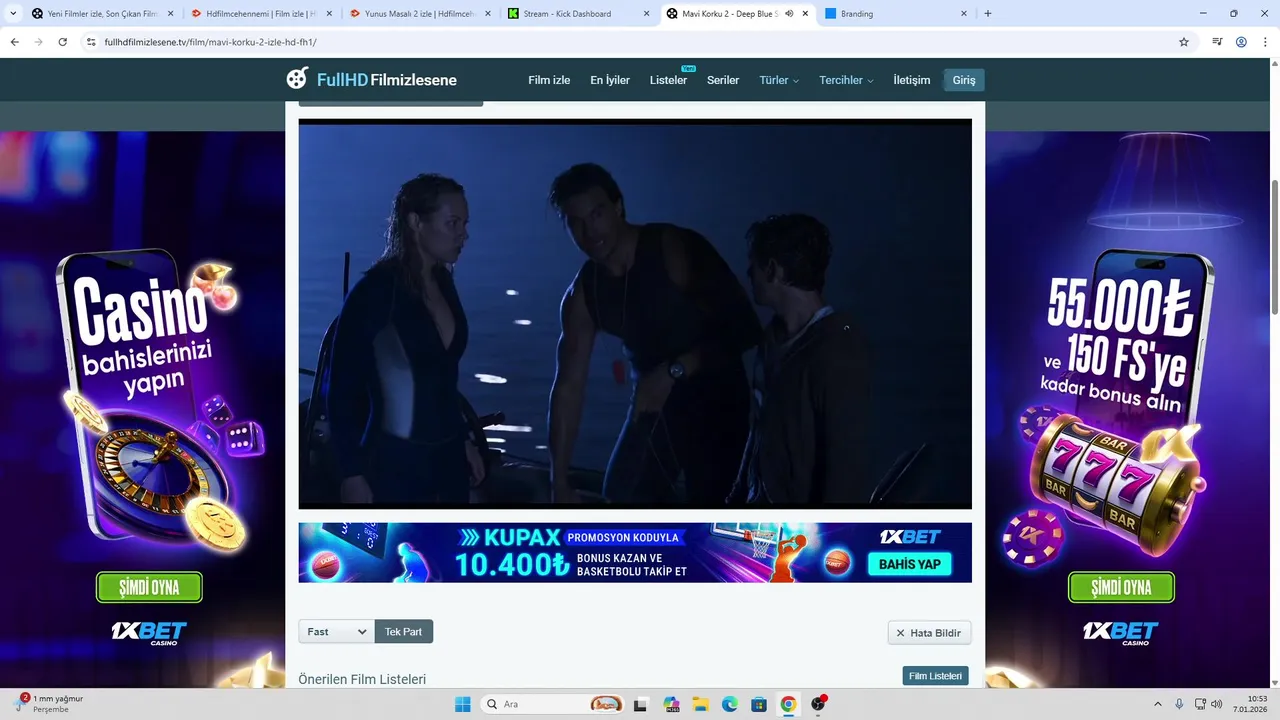Open the Chrome profile icon
This screenshot has height=720, width=1280.
click(x=1241, y=42)
